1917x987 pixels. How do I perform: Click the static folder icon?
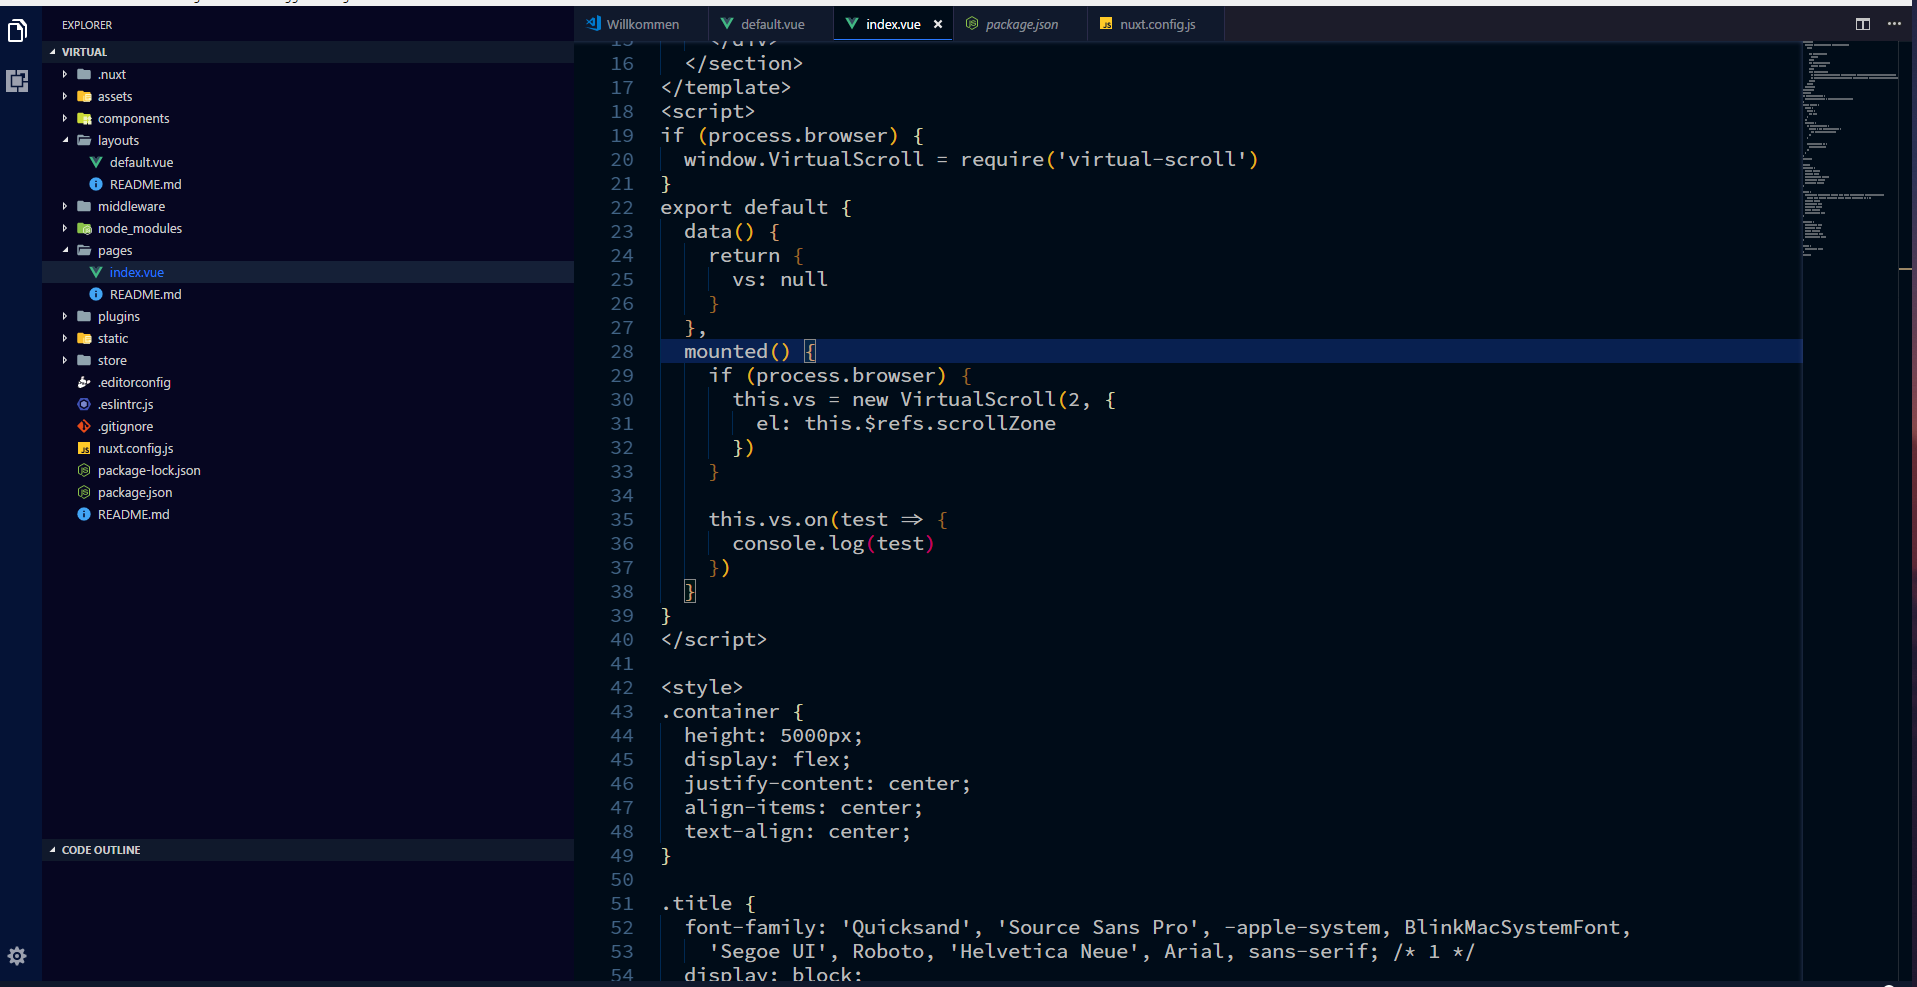click(84, 338)
